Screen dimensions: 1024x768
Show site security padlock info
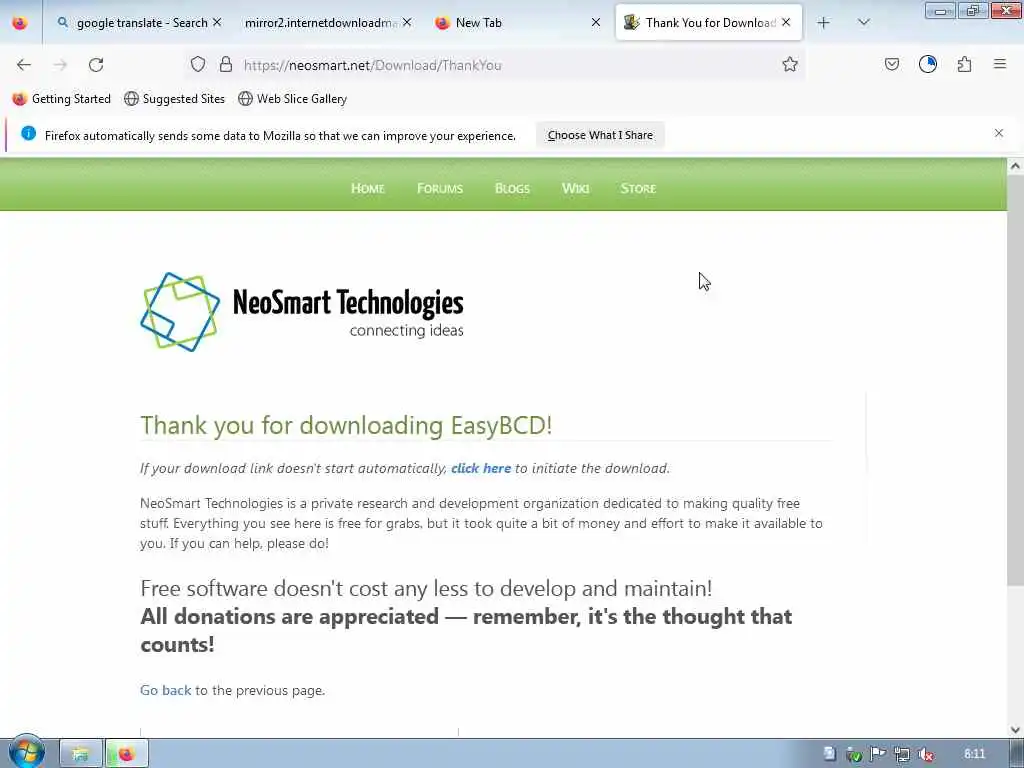tap(226, 64)
